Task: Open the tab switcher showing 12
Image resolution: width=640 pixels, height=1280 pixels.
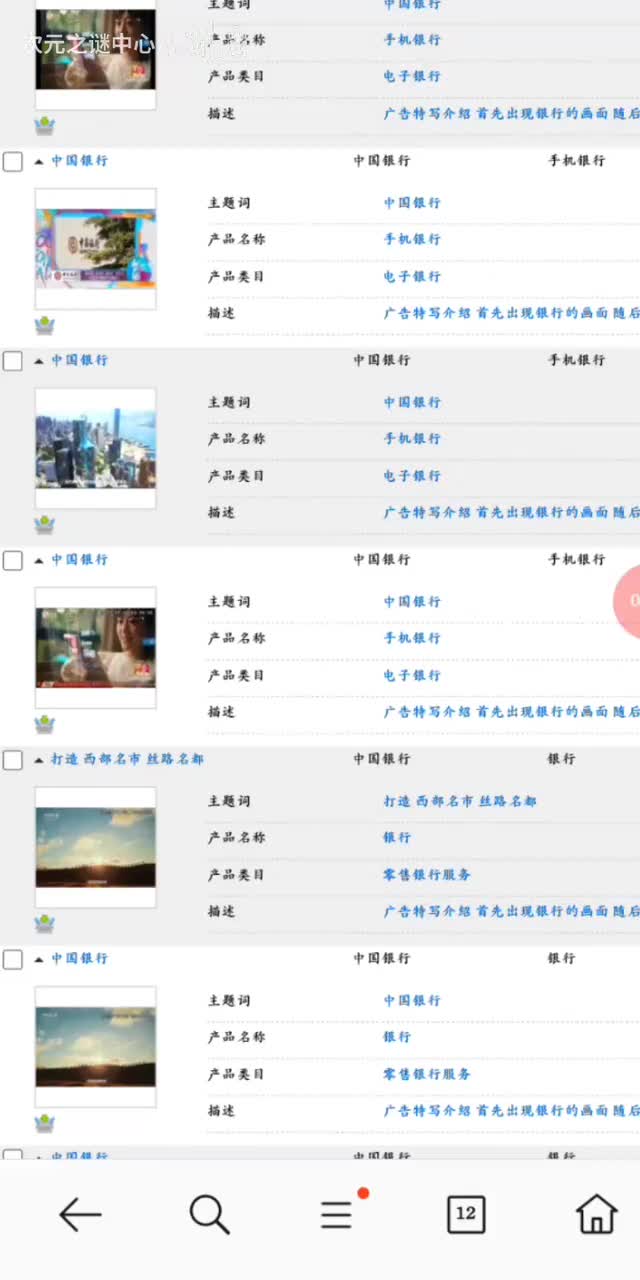Action: (465, 1214)
